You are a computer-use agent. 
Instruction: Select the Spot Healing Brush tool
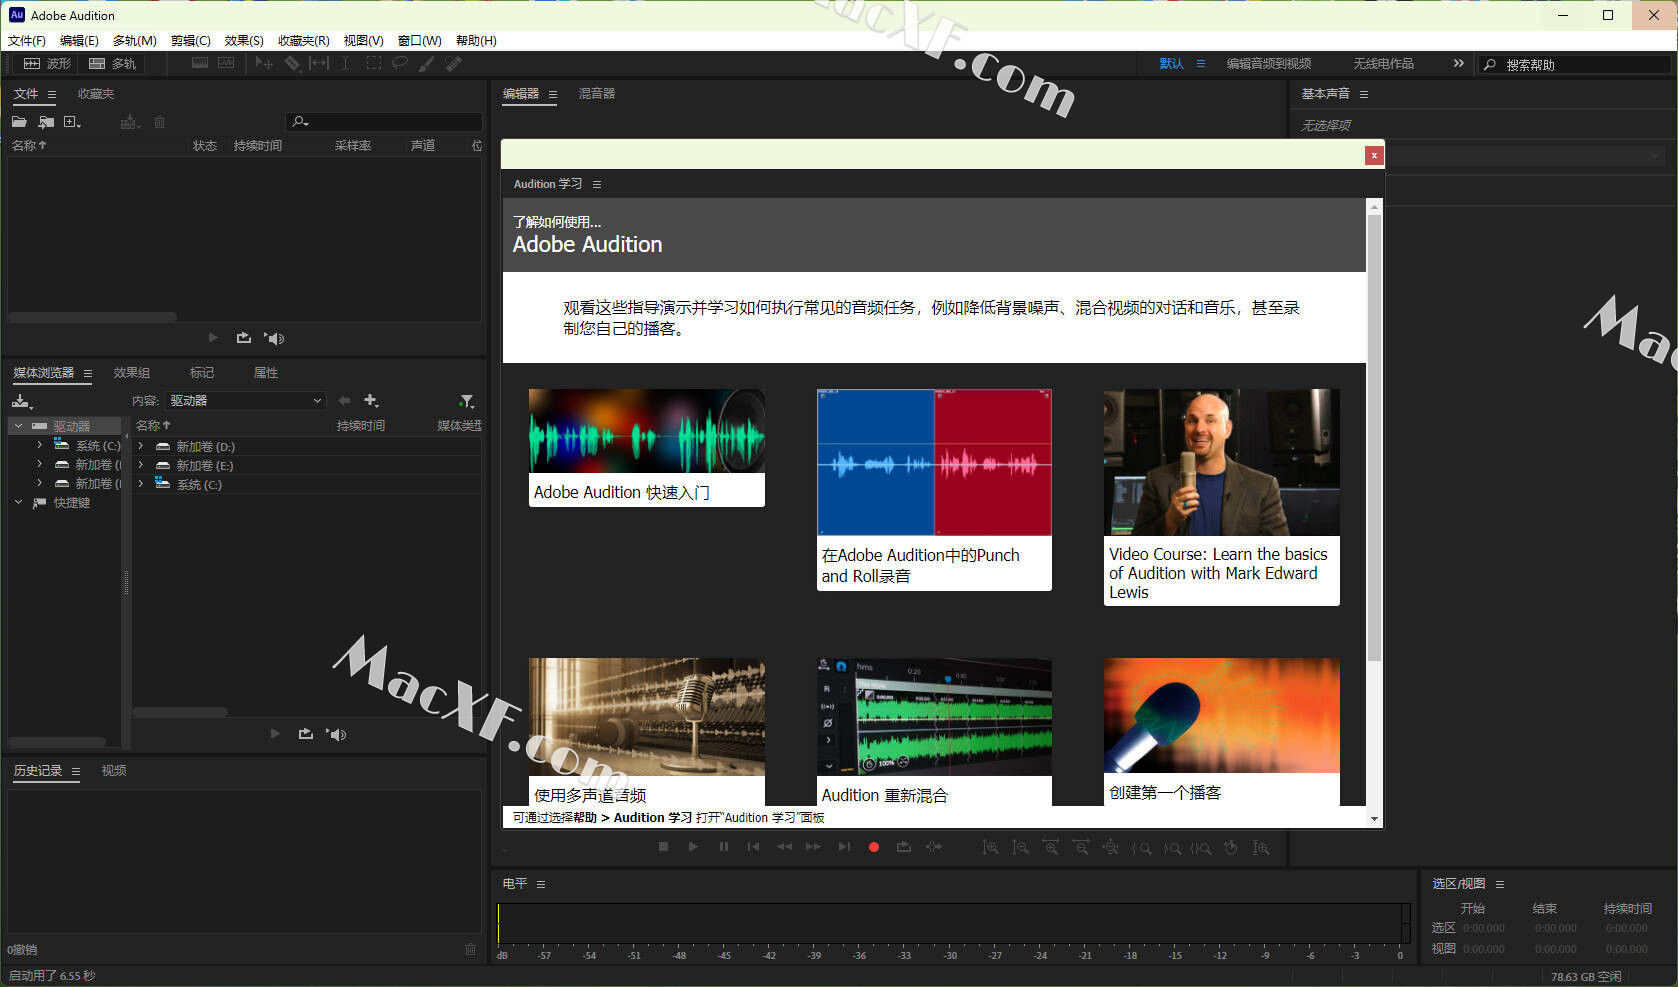point(454,63)
